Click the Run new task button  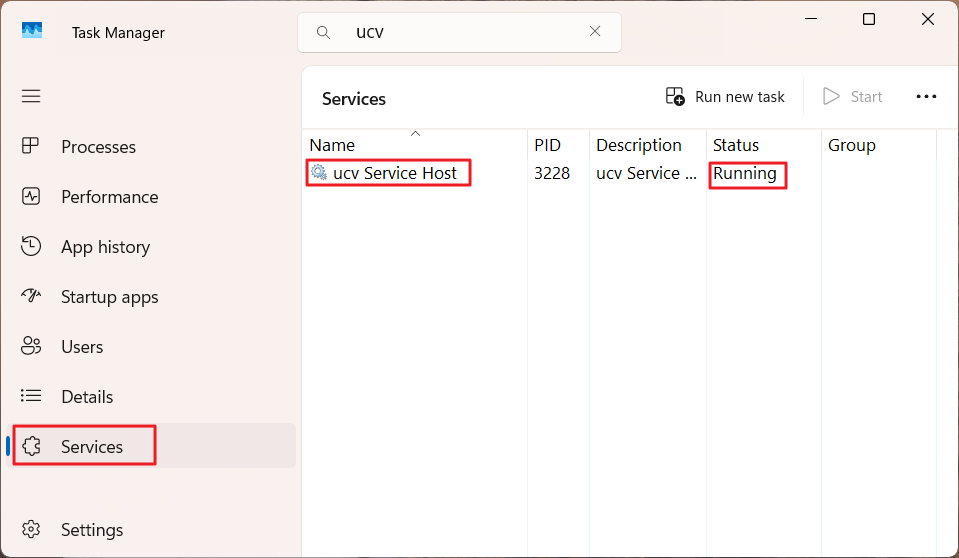click(x=725, y=97)
